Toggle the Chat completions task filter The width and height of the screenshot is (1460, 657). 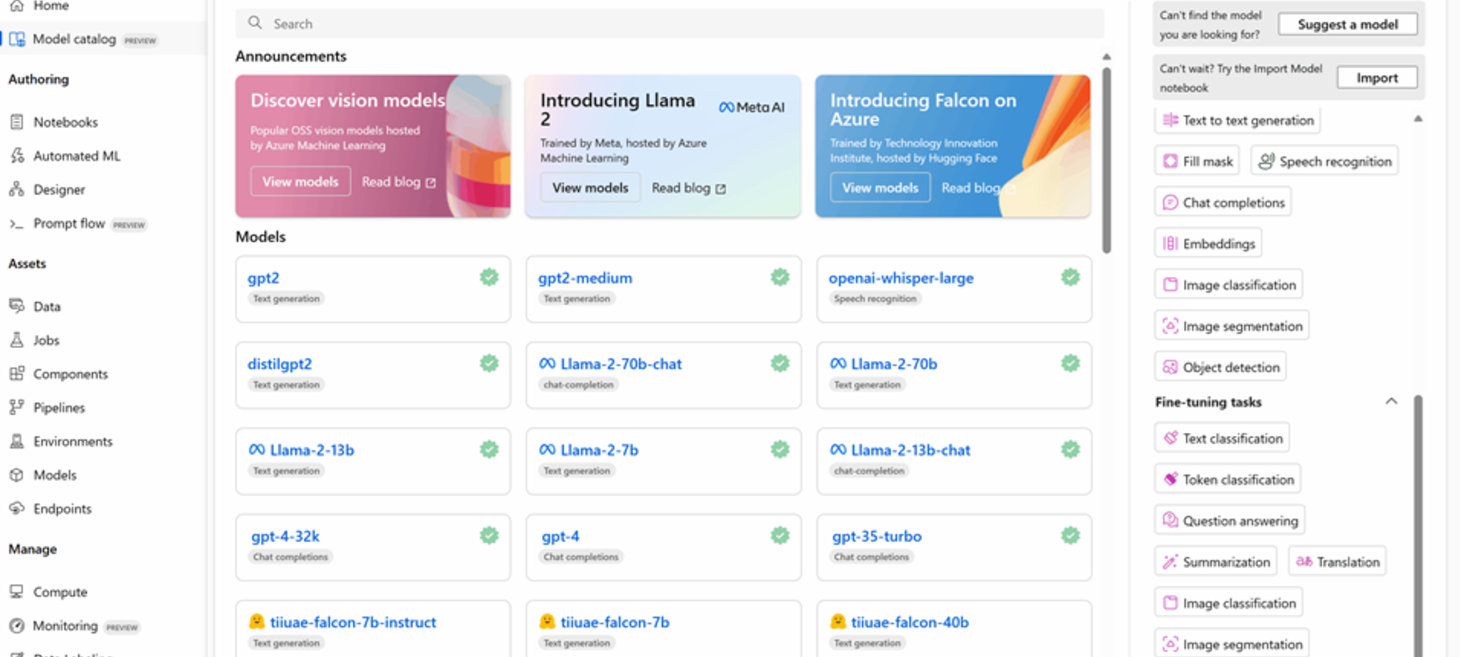click(1222, 201)
